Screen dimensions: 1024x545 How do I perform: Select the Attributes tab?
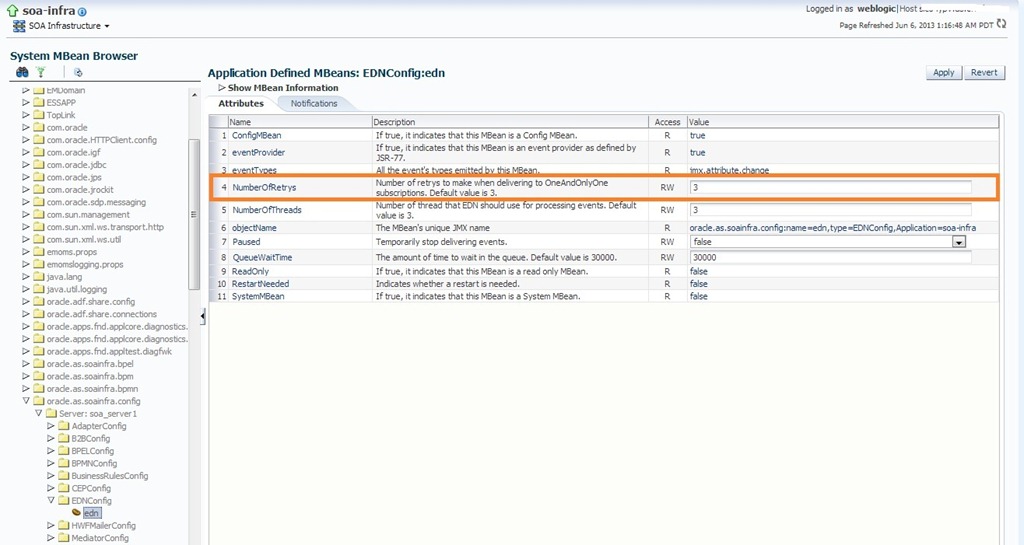[241, 103]
